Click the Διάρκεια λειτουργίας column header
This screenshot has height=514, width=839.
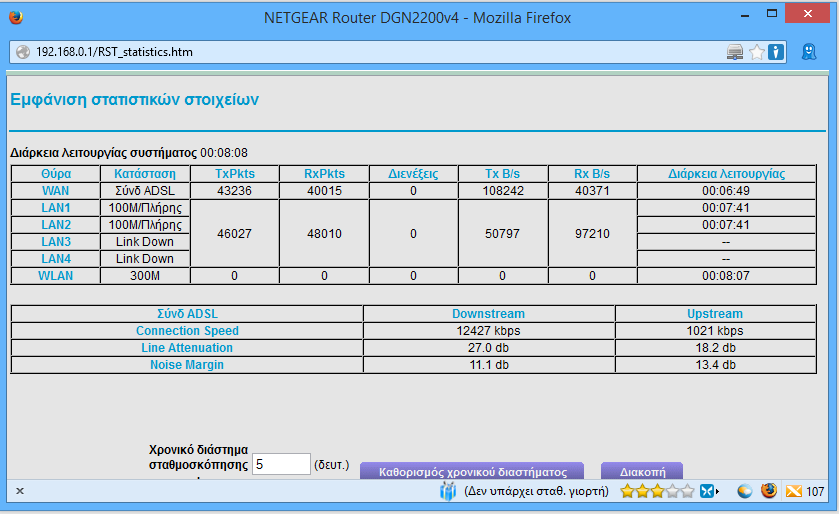[726, 174]
